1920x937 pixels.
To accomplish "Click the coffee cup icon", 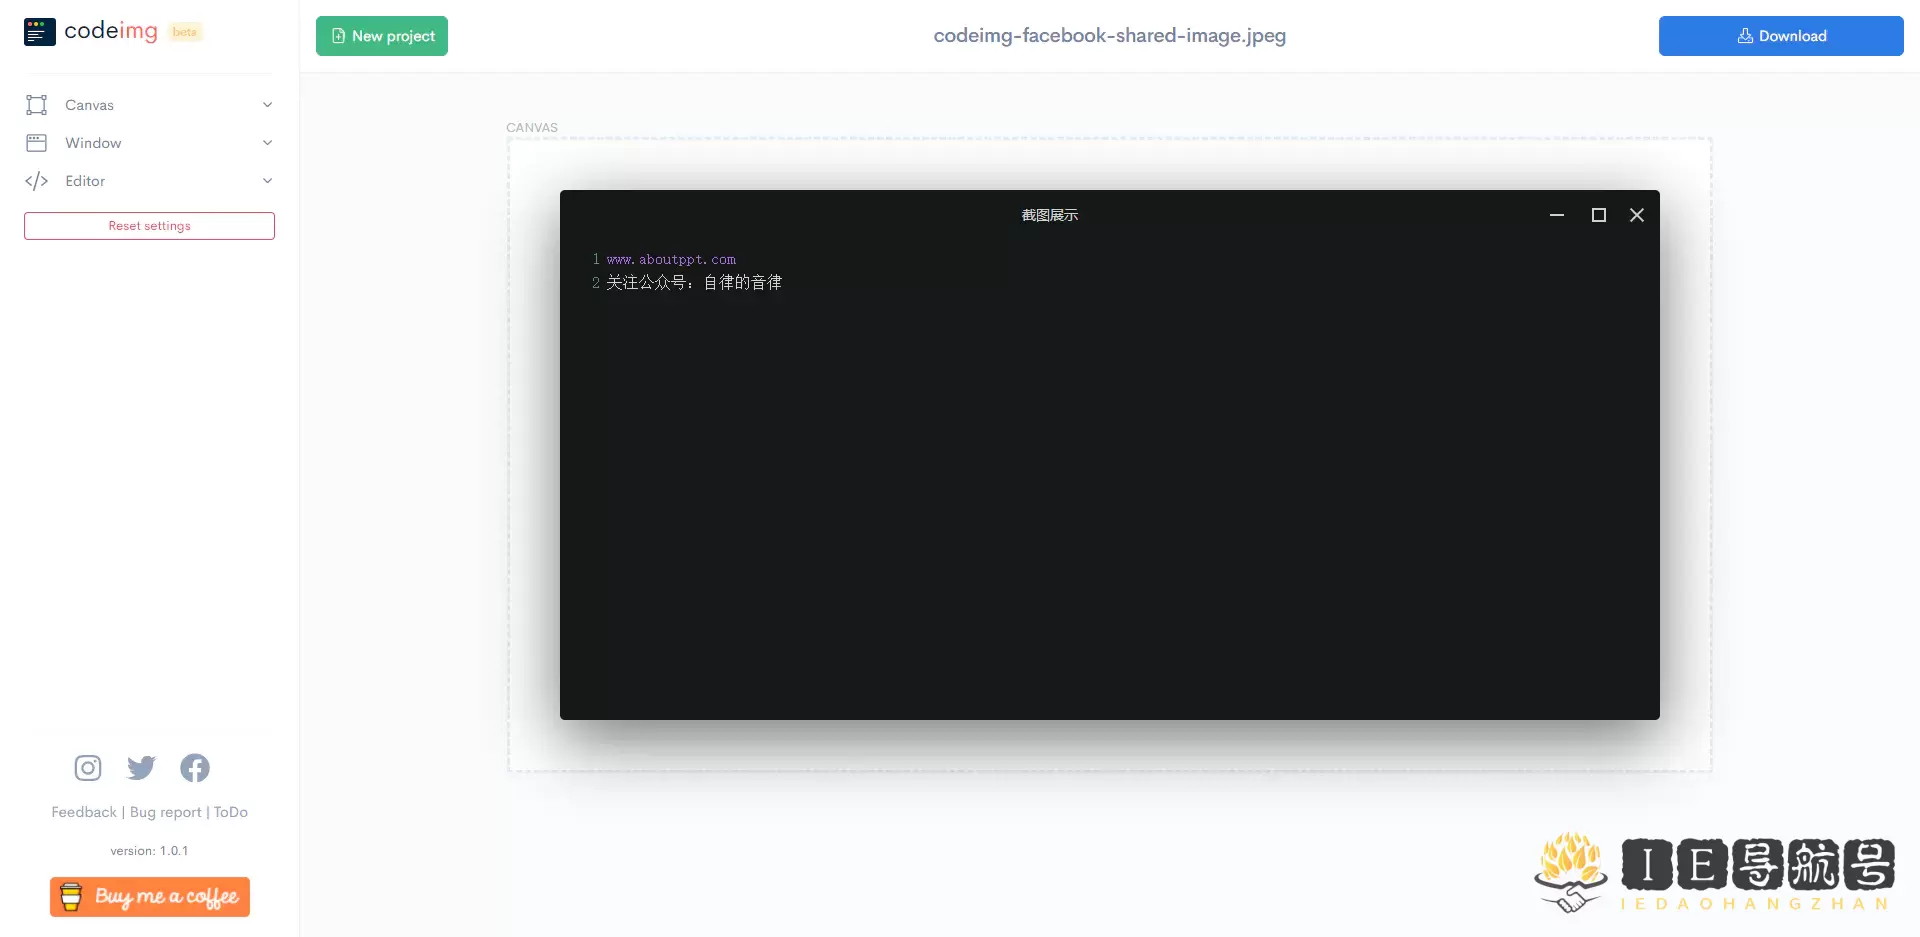I will tap(71, 896).
